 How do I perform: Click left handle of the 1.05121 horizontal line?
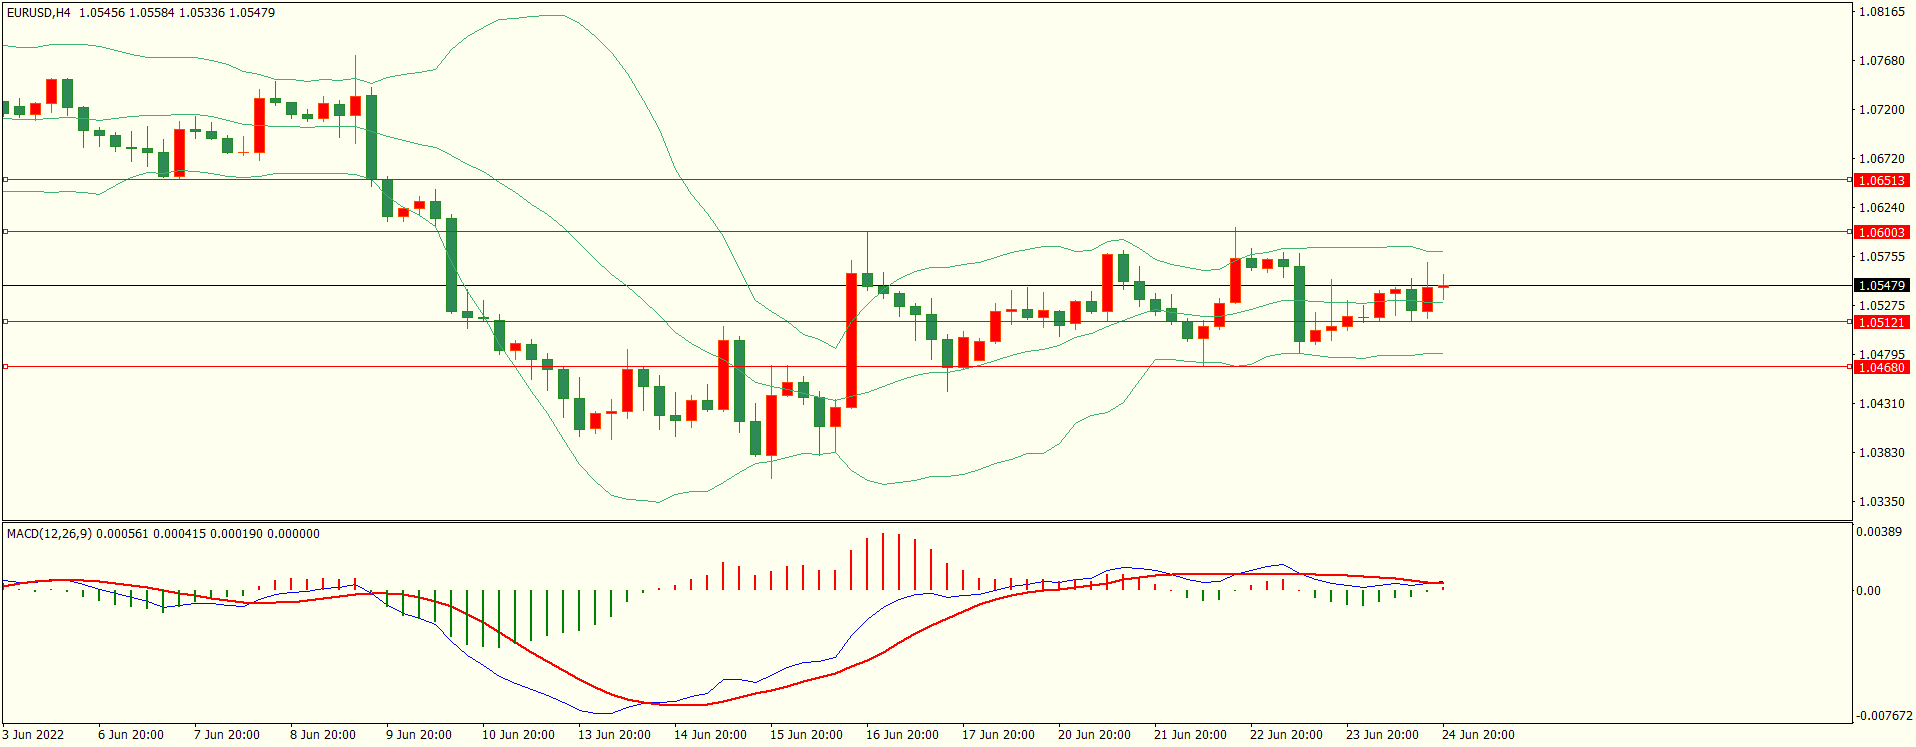(5, 321)
